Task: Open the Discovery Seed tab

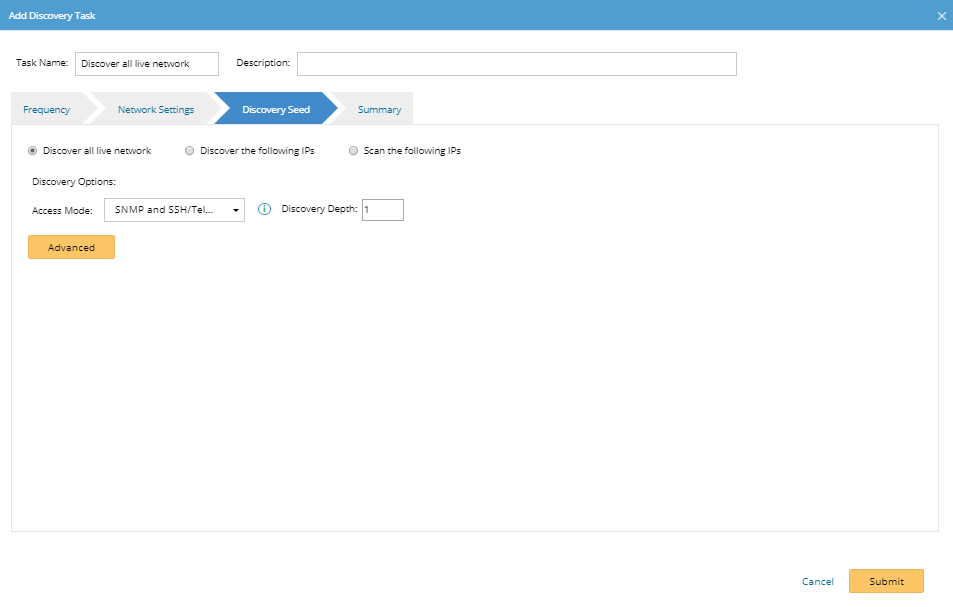Action: point(276,109)
